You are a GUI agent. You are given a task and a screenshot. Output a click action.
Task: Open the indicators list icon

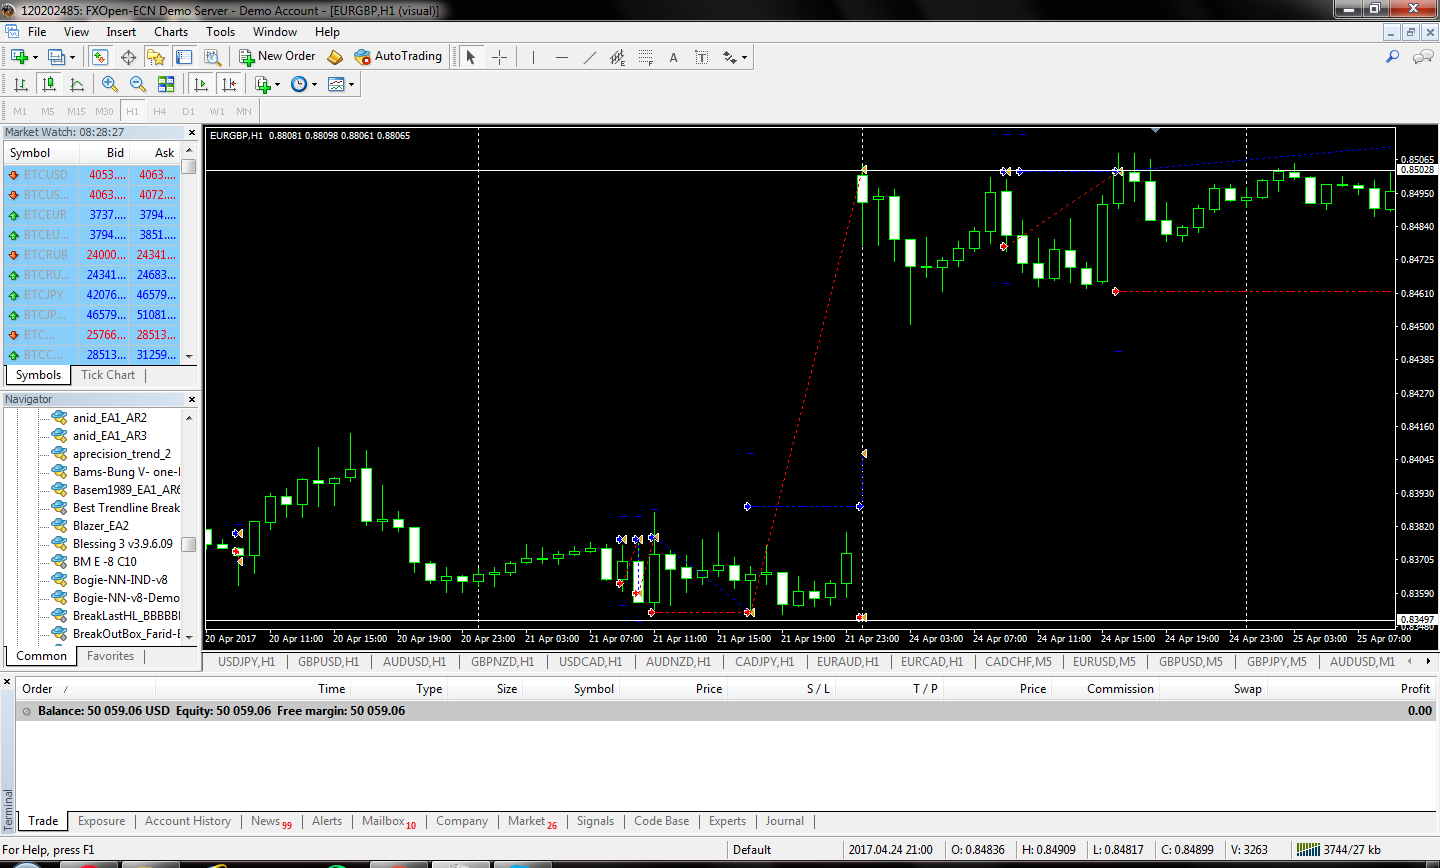263,84
